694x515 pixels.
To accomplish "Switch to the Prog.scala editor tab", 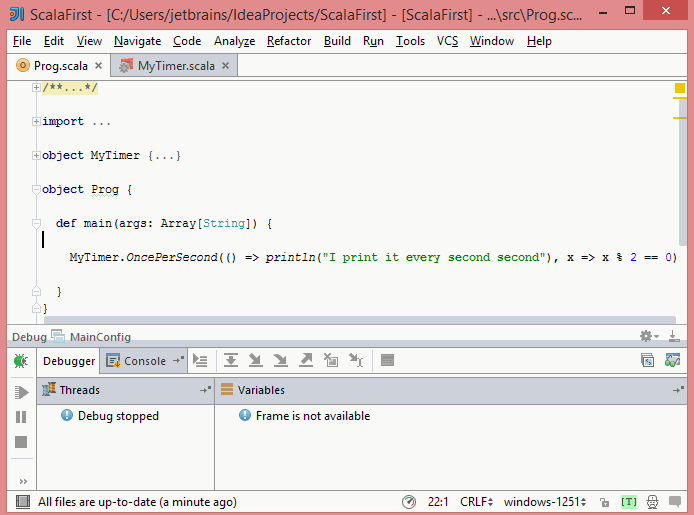I will 60,66.
